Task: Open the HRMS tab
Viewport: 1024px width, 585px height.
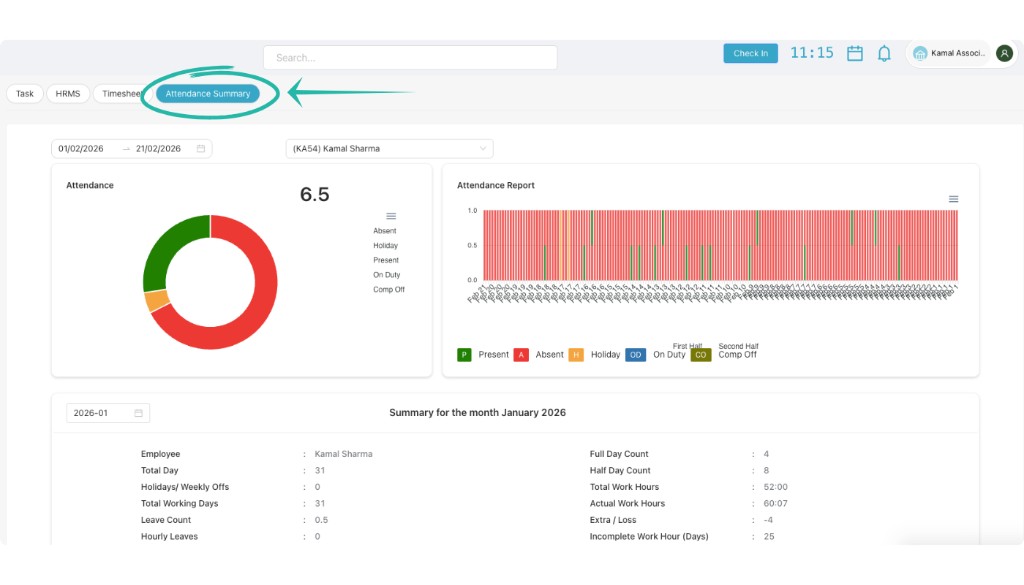Action: tap(68, 94)
